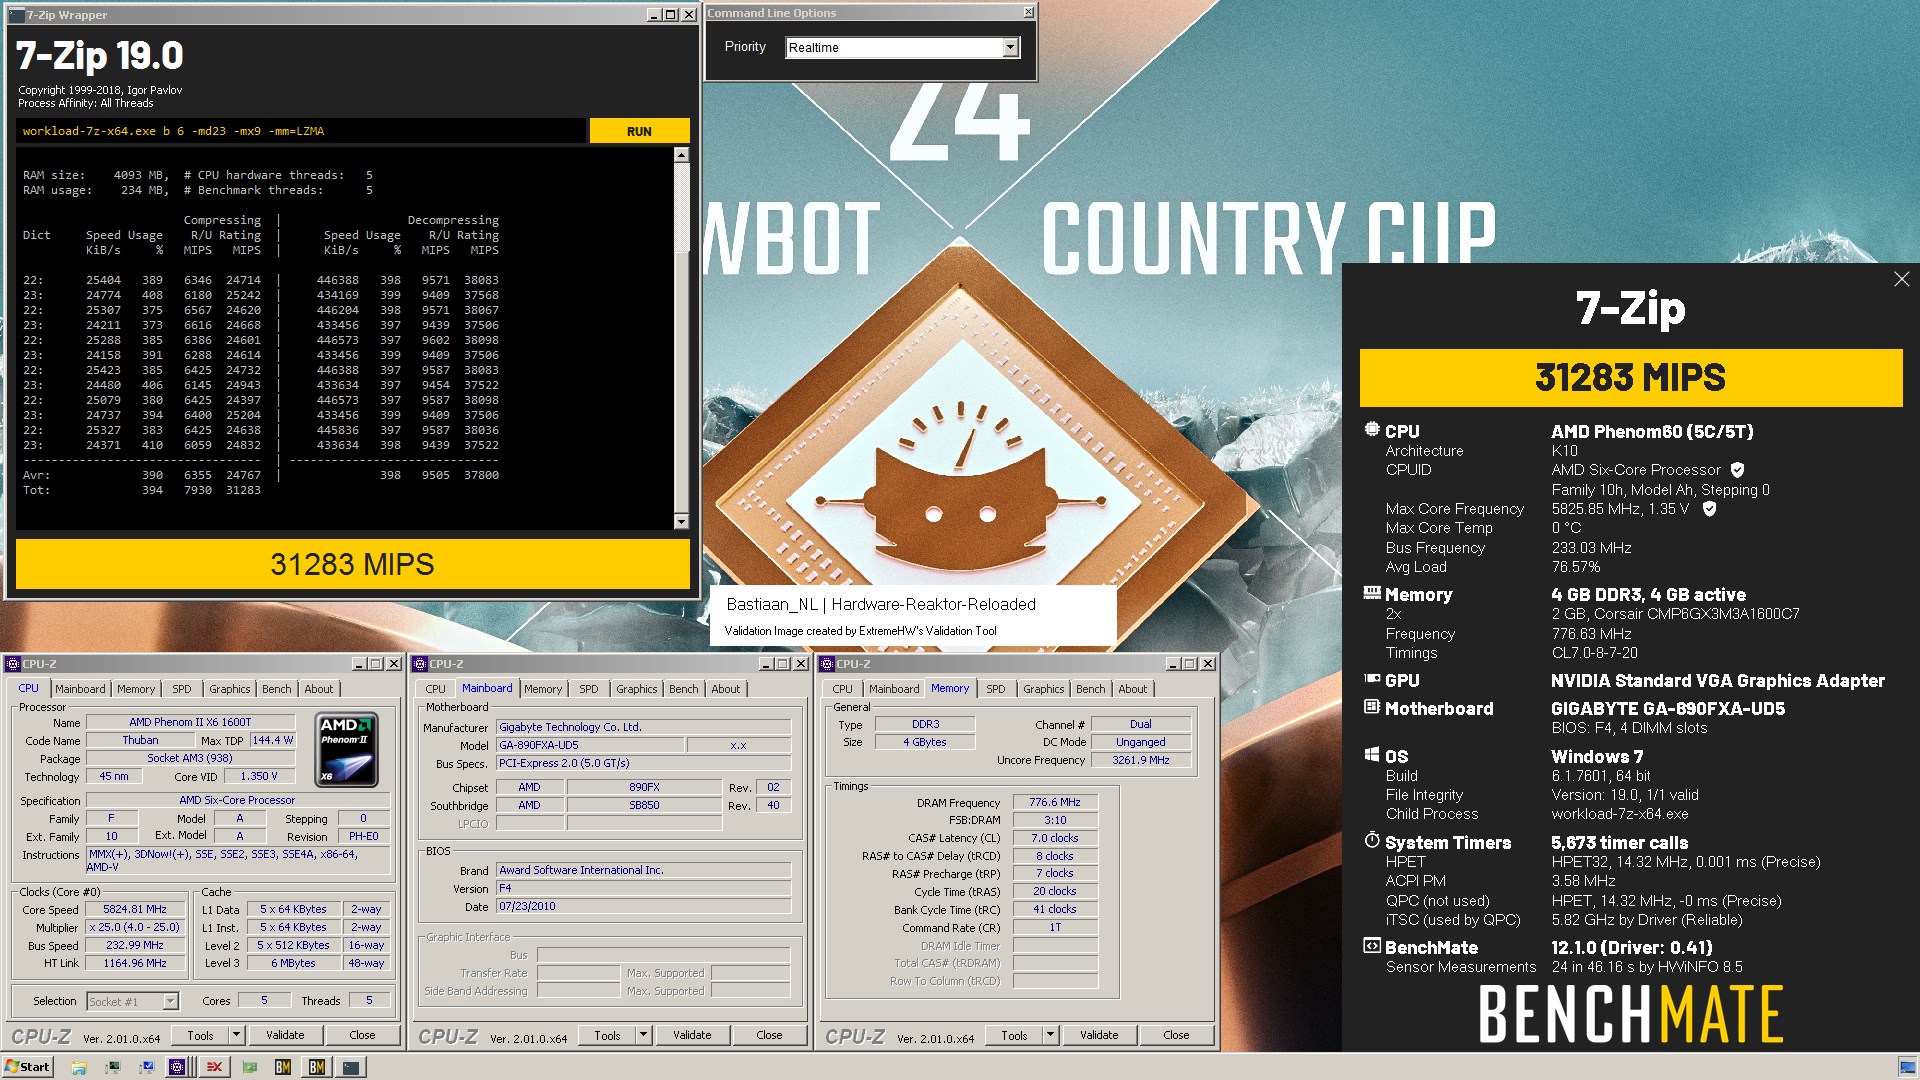The image size is (1920, 1080).
Task: Open the Windows Start menu
Action: point(27,1067)
